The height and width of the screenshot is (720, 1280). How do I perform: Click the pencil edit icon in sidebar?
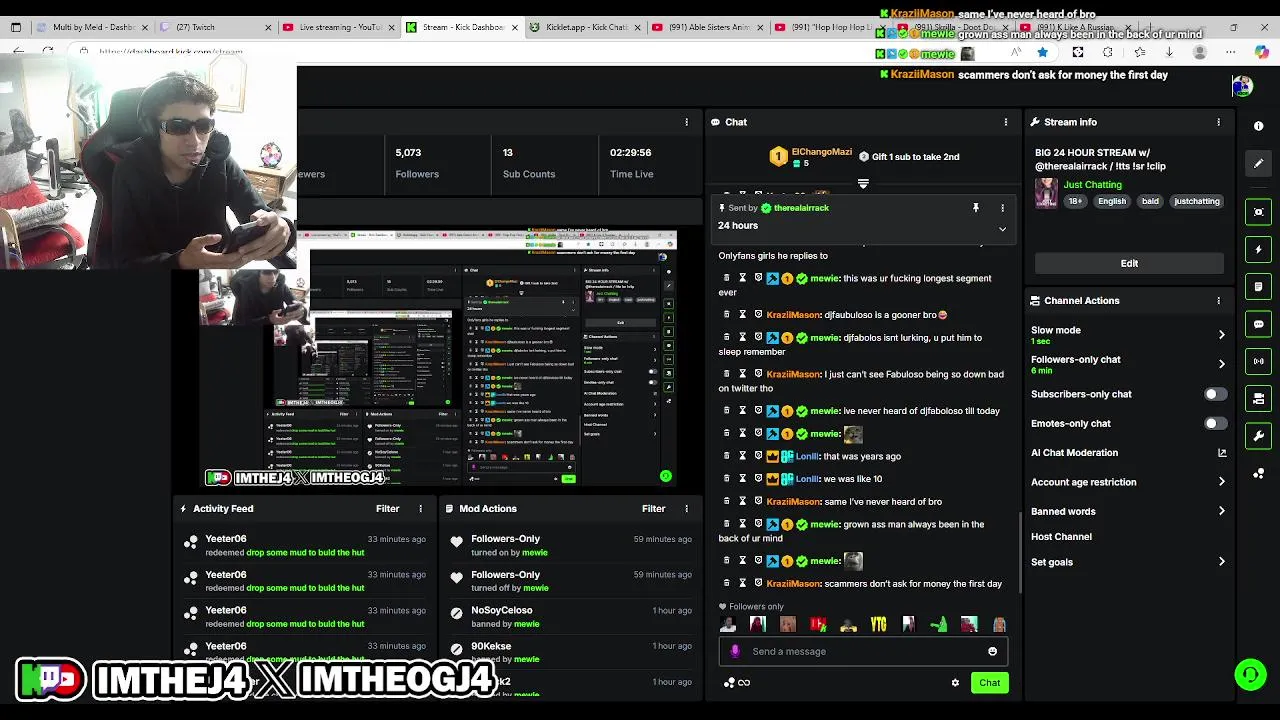click(x=1258, y=163)
